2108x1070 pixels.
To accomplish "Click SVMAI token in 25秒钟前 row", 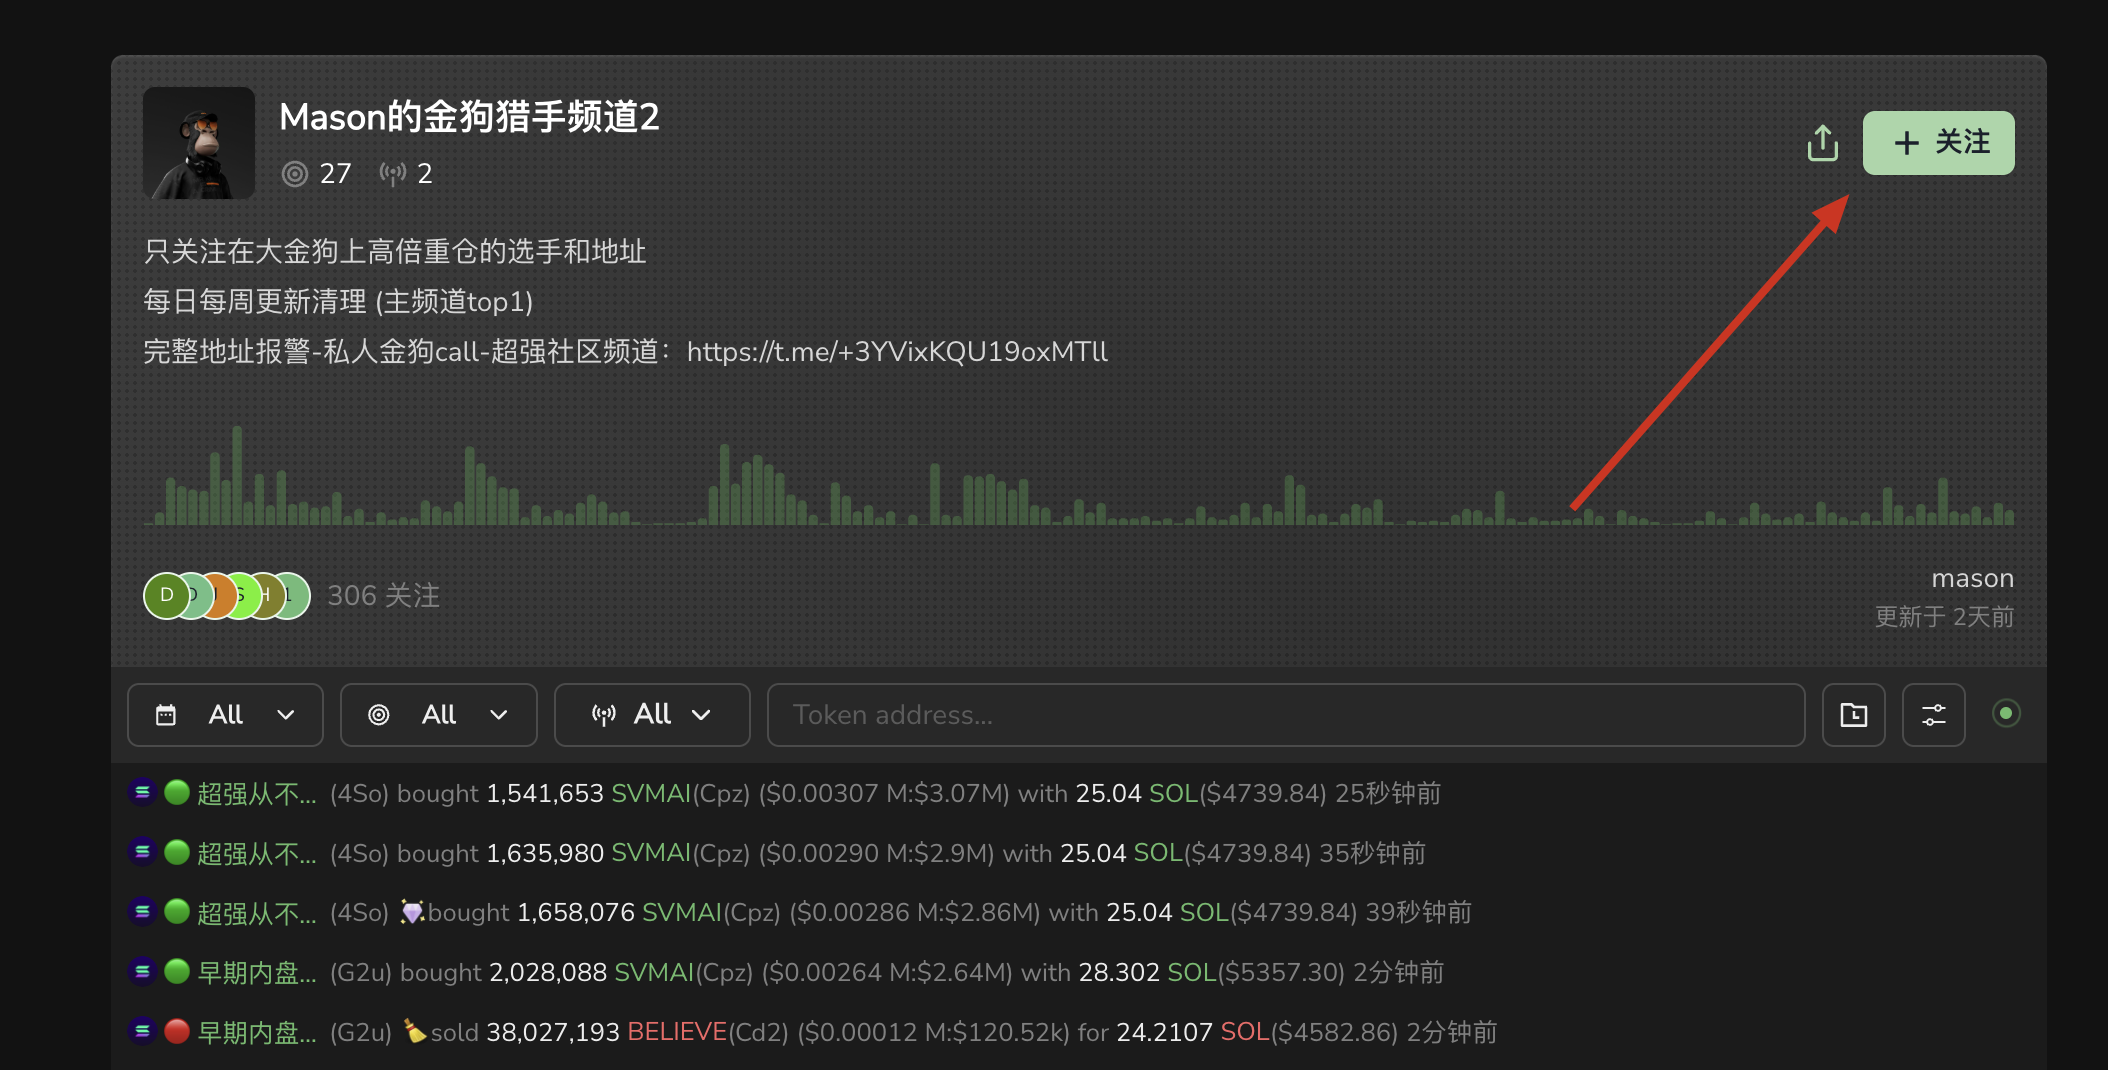I will [x=650, y=794].
